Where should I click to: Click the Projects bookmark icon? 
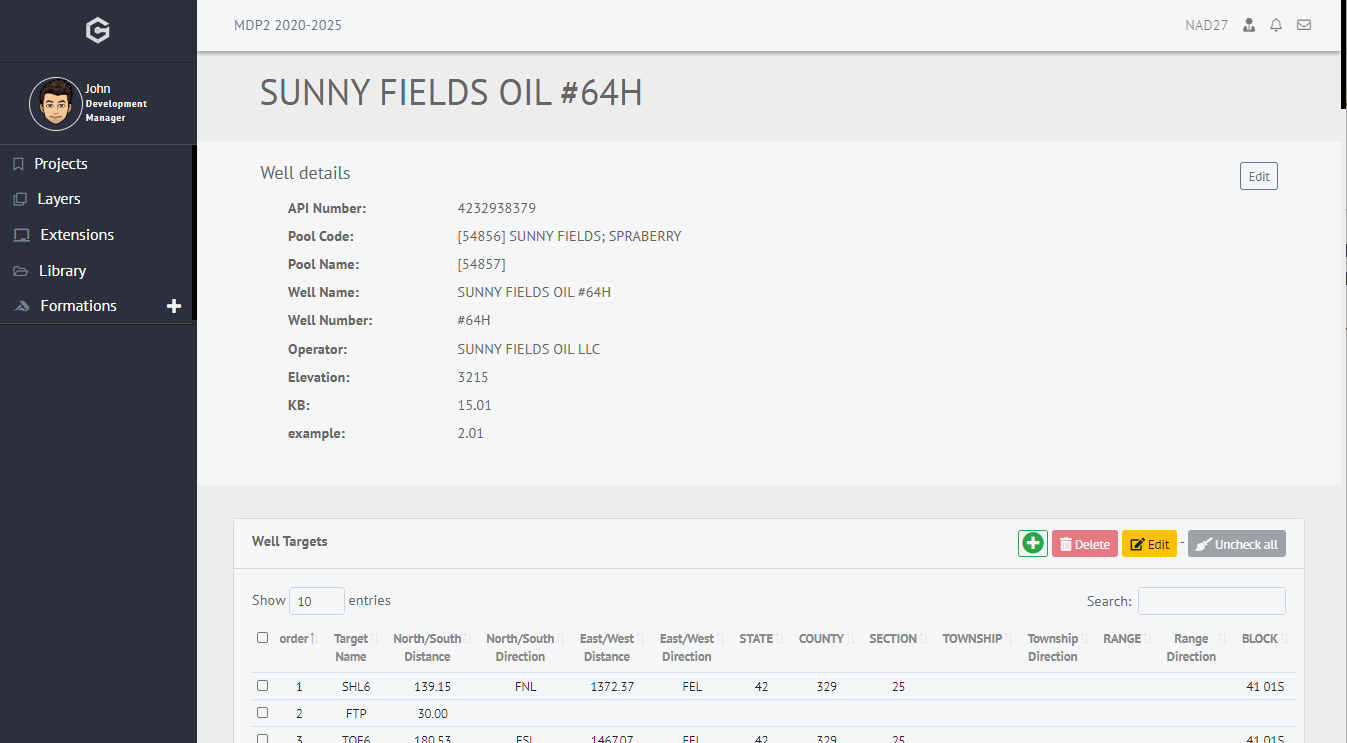pyautogui.click(x=18, y=164)
